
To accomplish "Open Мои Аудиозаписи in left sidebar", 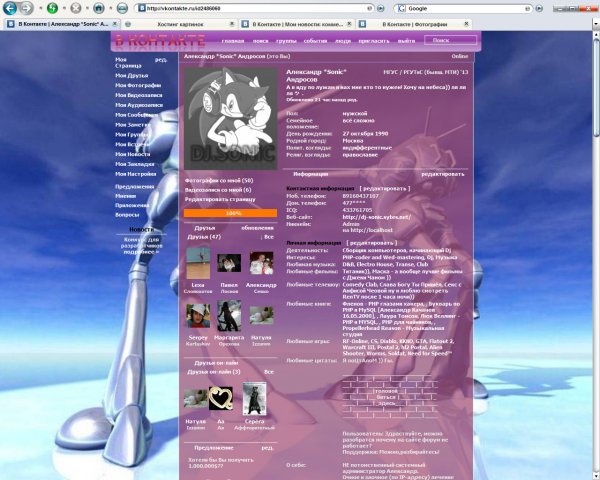I will [139, 105].
